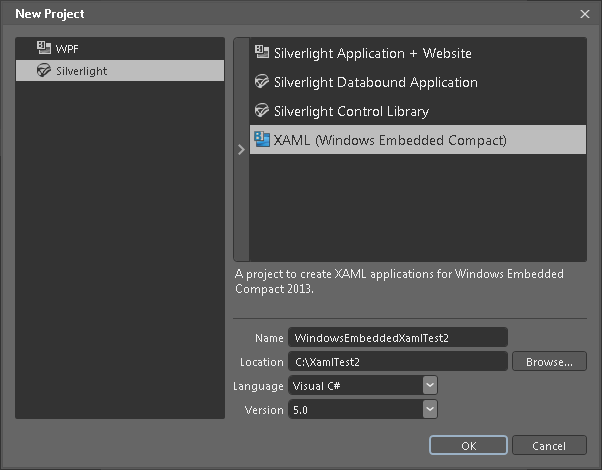Image resolution: width=602 pixels, height=470 pixels.
Task: Click the WPF category icon
Action: [44, 48]
